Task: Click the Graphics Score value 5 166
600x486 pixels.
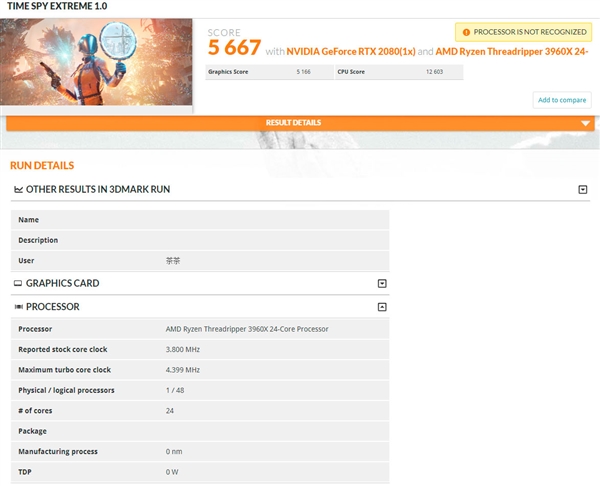Action: pos(303,72)
